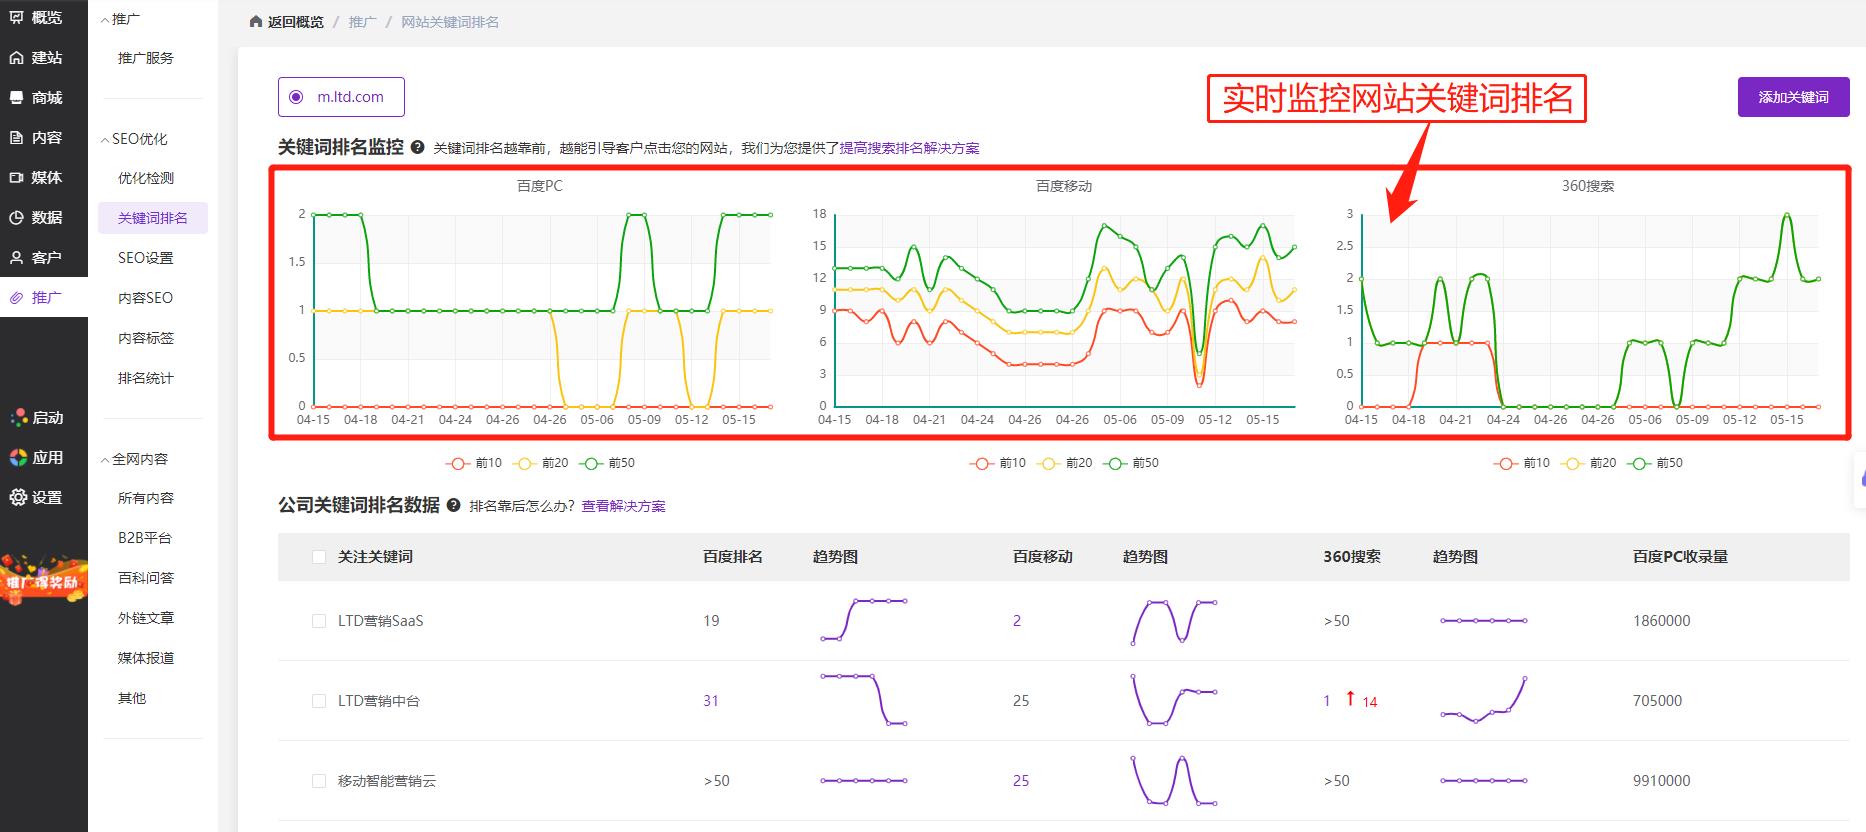The height and width of the screenshot is (832, 1866).
Task: Click help icon next to 关键词排名监控
Action: (x=417, y=147)
